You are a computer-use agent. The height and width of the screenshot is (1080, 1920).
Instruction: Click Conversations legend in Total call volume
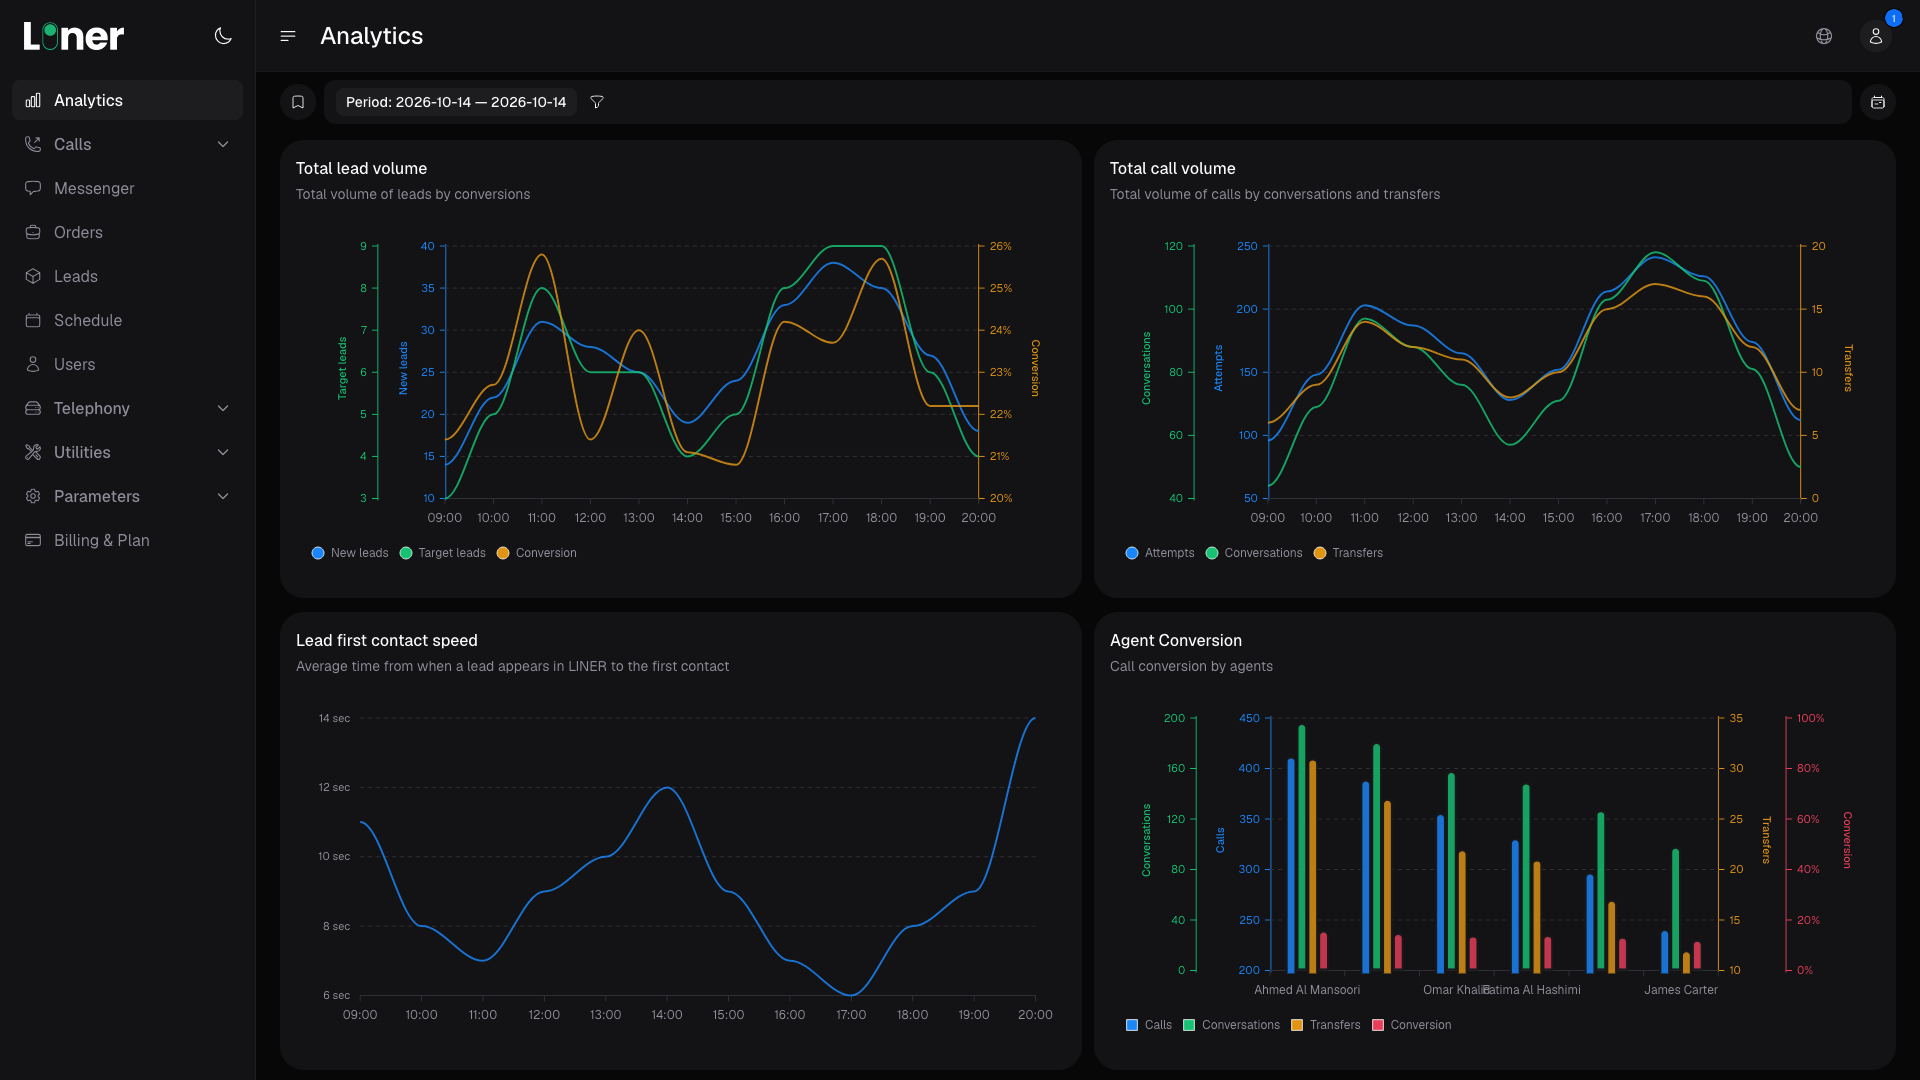coord(1254,553)
